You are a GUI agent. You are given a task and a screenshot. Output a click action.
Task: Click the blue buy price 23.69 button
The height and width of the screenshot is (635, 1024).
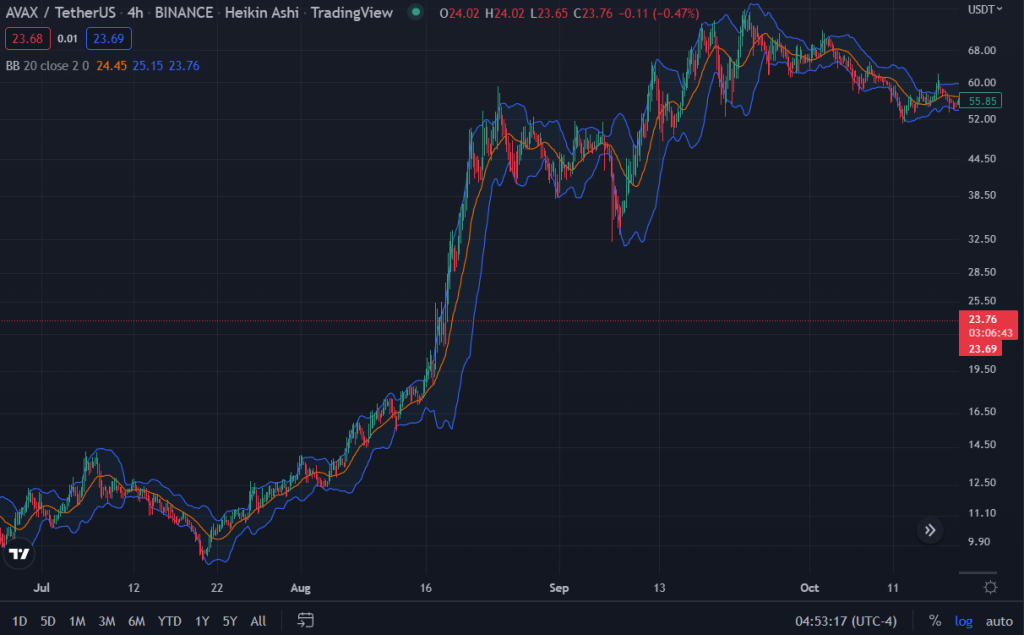coord(108,39)
